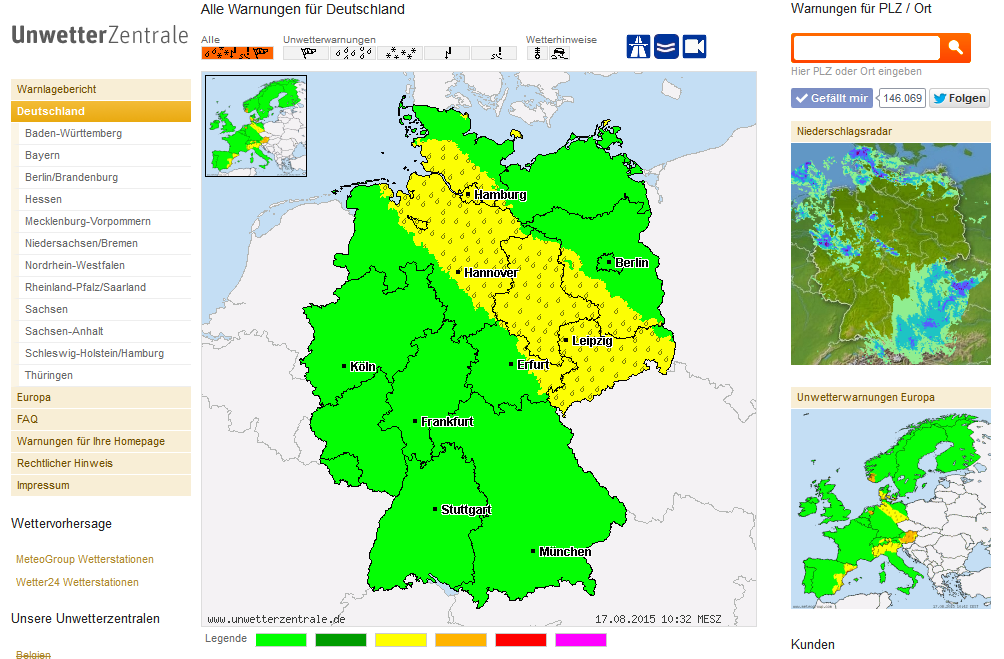The height and width of the screenshot is (659, 1004).
Task: Click the magenta legend swatch
Action: click(581, 639)
